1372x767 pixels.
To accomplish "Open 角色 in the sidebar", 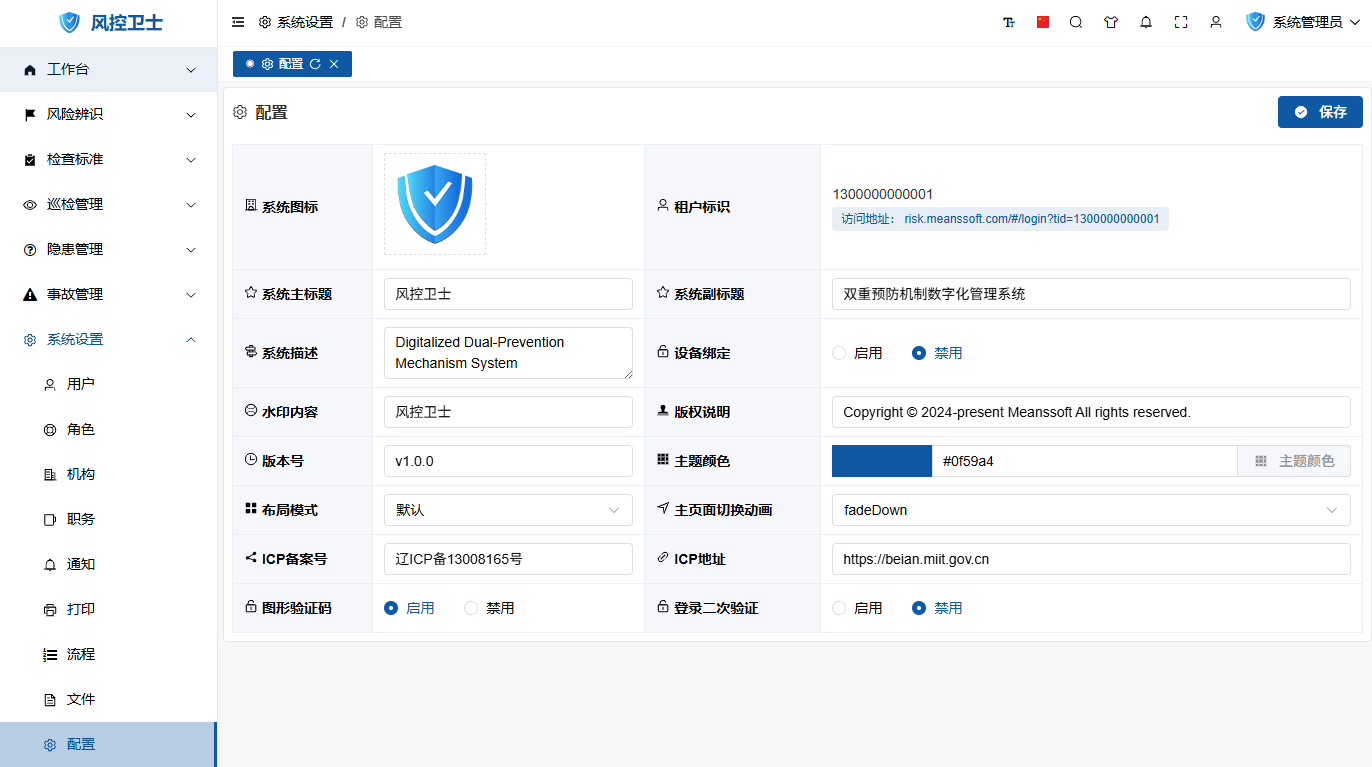I will click(80, 429).
